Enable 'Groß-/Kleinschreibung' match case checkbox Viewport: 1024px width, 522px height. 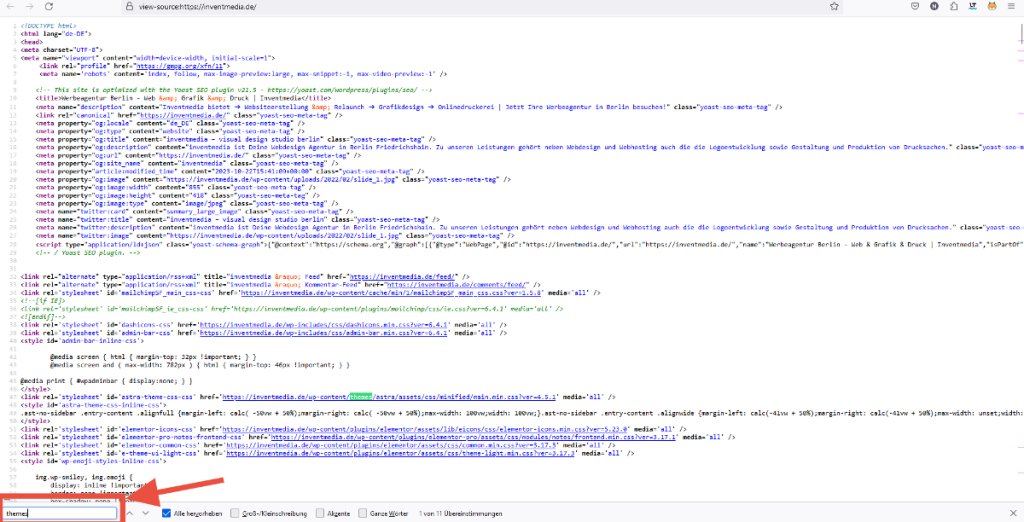tap(232, 513)
